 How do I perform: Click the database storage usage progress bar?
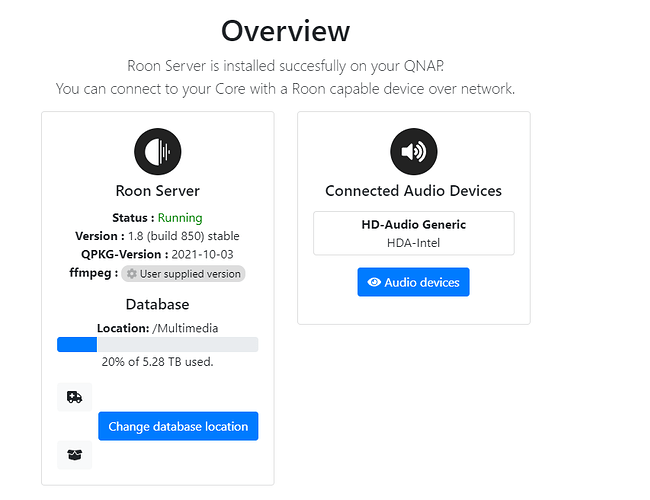pyautogui.click(x=158, y=345)
